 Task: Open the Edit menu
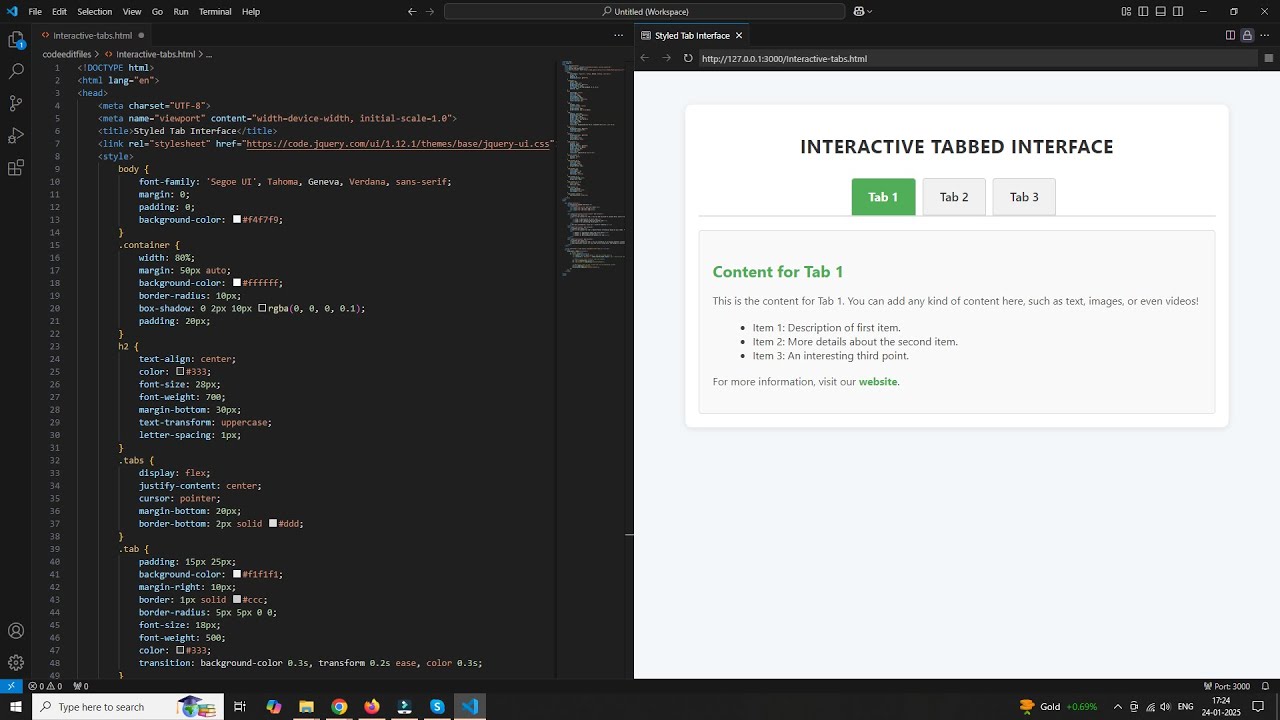[59, 11]
